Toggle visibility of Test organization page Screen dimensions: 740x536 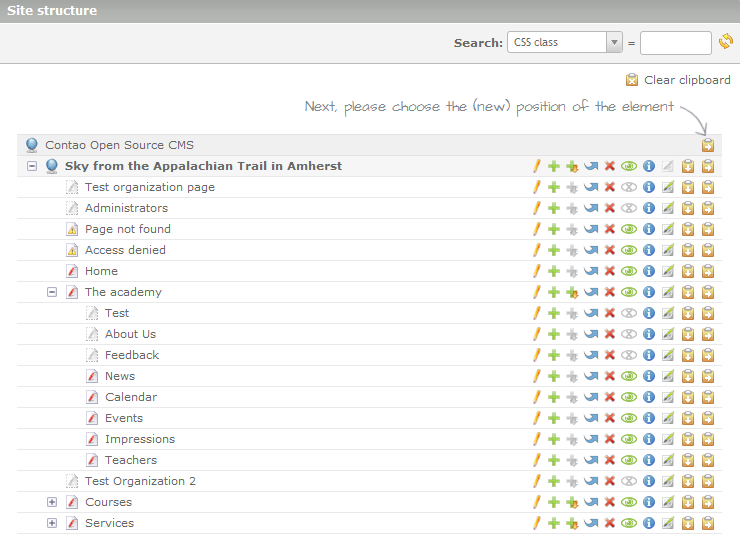pyautogui.click(x=629, y=187)
